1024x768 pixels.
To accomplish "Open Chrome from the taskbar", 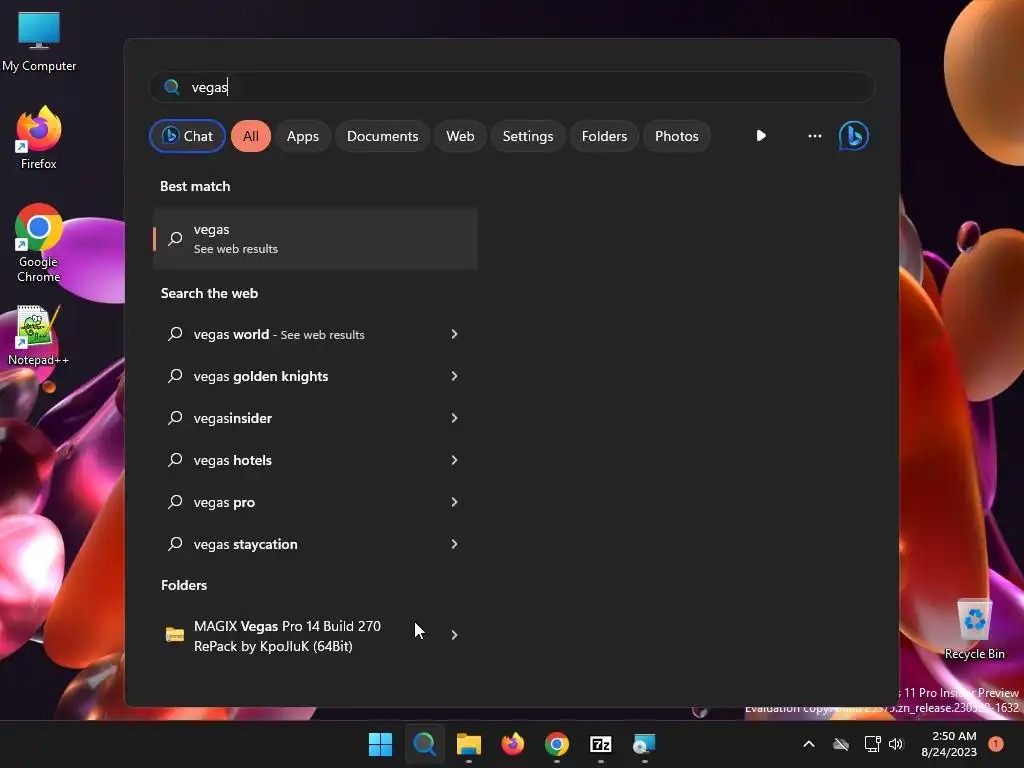I will (x=556, y=744).
